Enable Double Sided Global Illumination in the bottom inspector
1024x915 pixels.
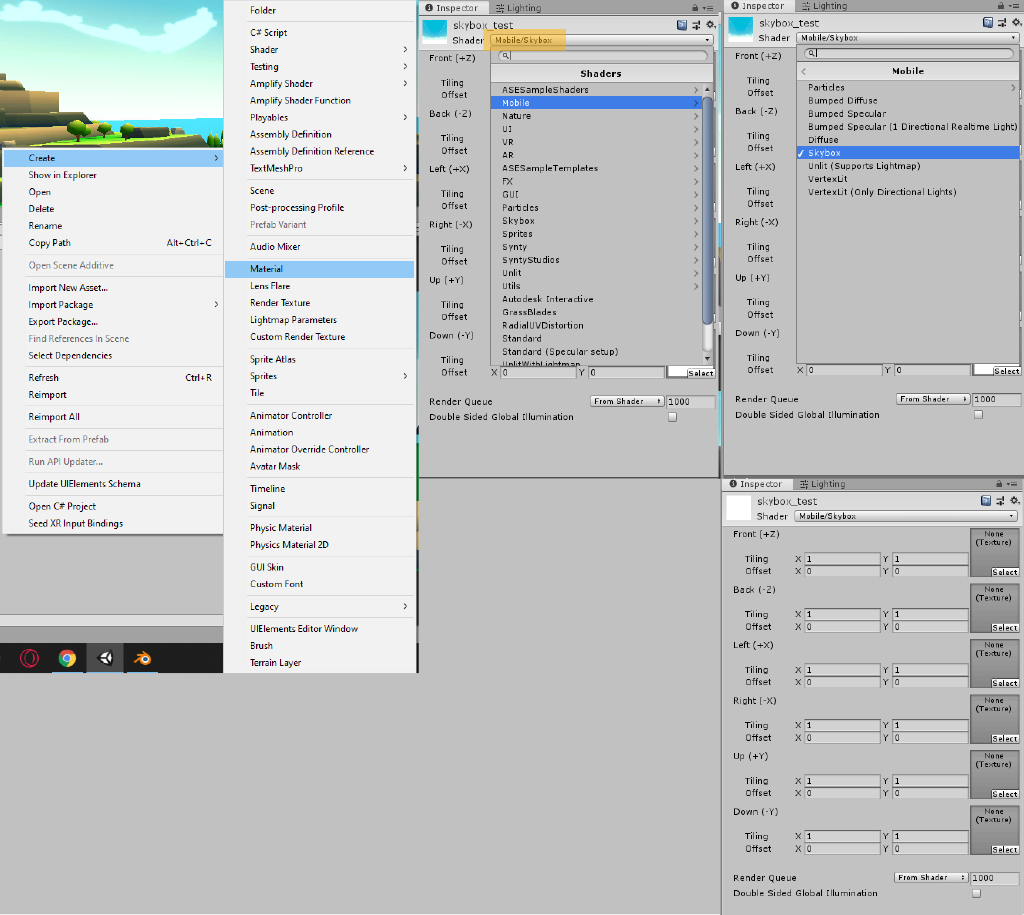(x=977, y=894)
